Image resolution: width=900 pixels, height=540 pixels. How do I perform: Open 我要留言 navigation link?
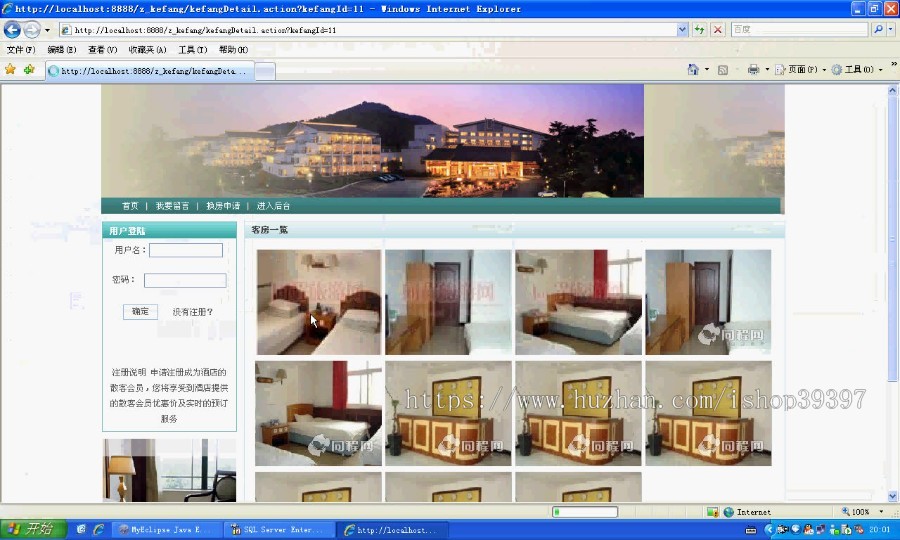coord(172,206)
